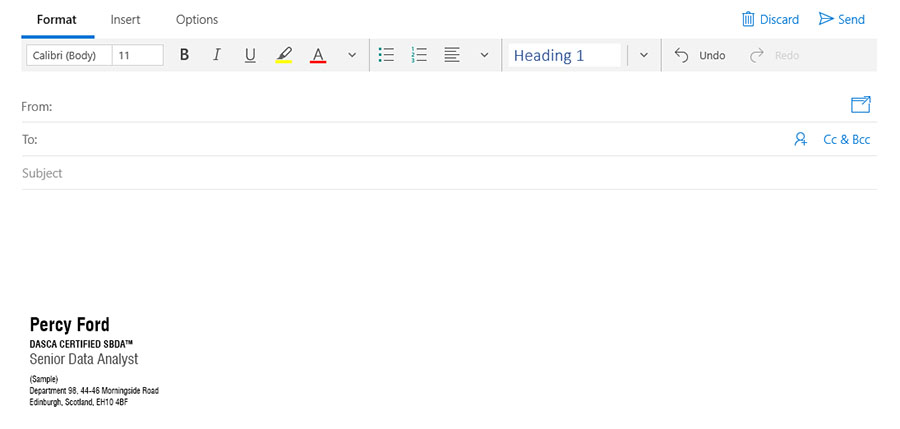Click the Subject input field
The height and width of the screenshot is (429, 900).
400,173
